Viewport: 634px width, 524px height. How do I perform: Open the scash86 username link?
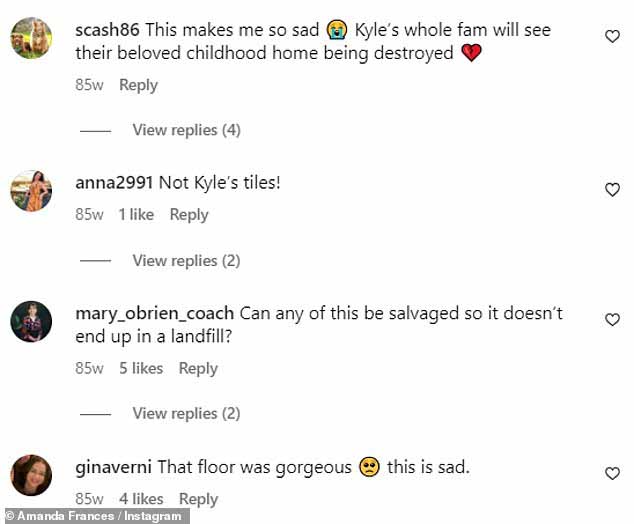107,30
